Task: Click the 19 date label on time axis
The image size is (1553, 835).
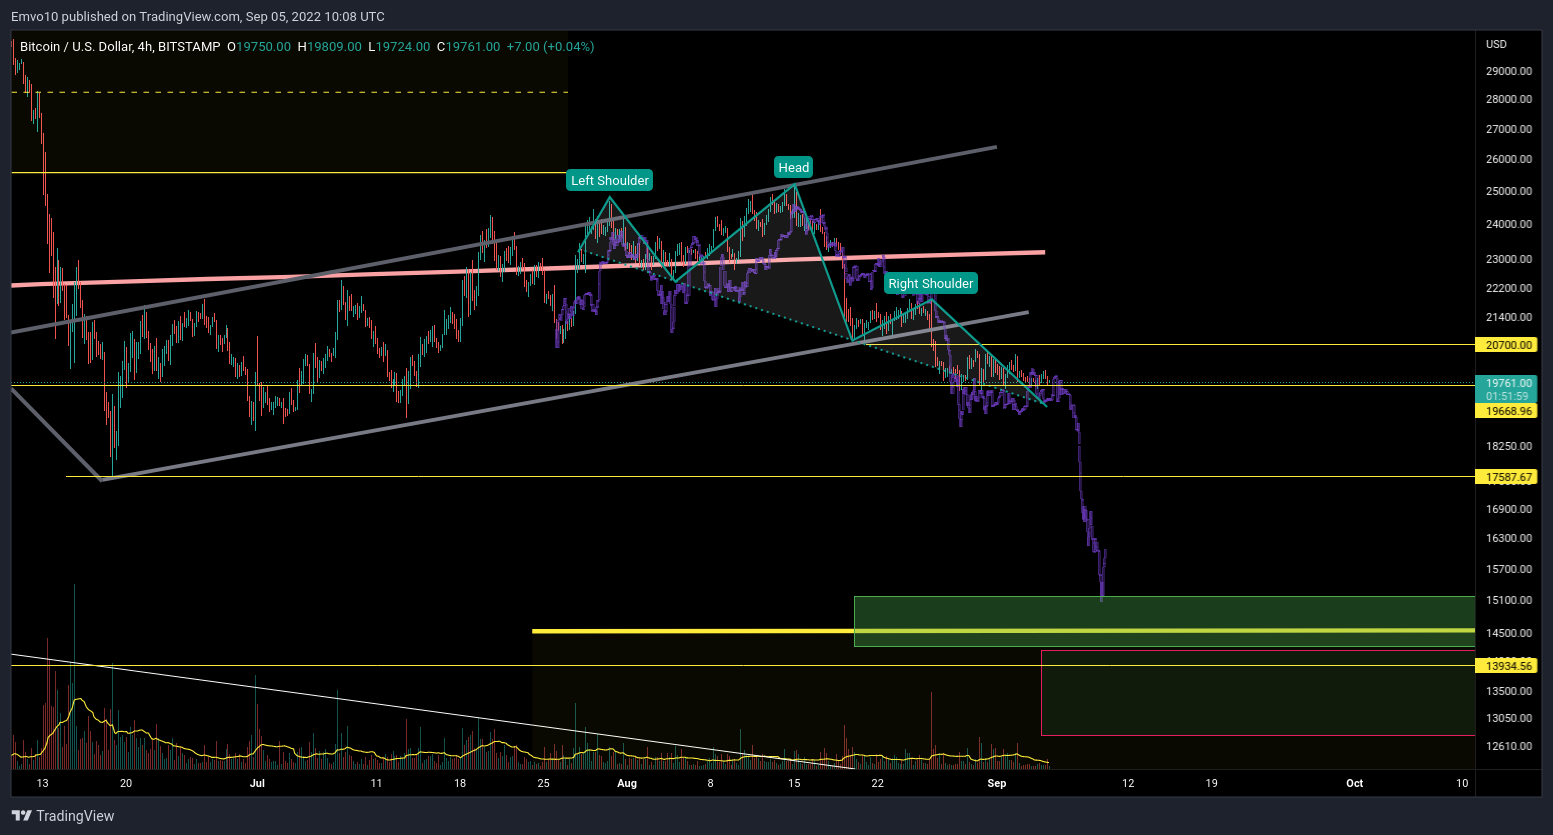Action: 1211,783
